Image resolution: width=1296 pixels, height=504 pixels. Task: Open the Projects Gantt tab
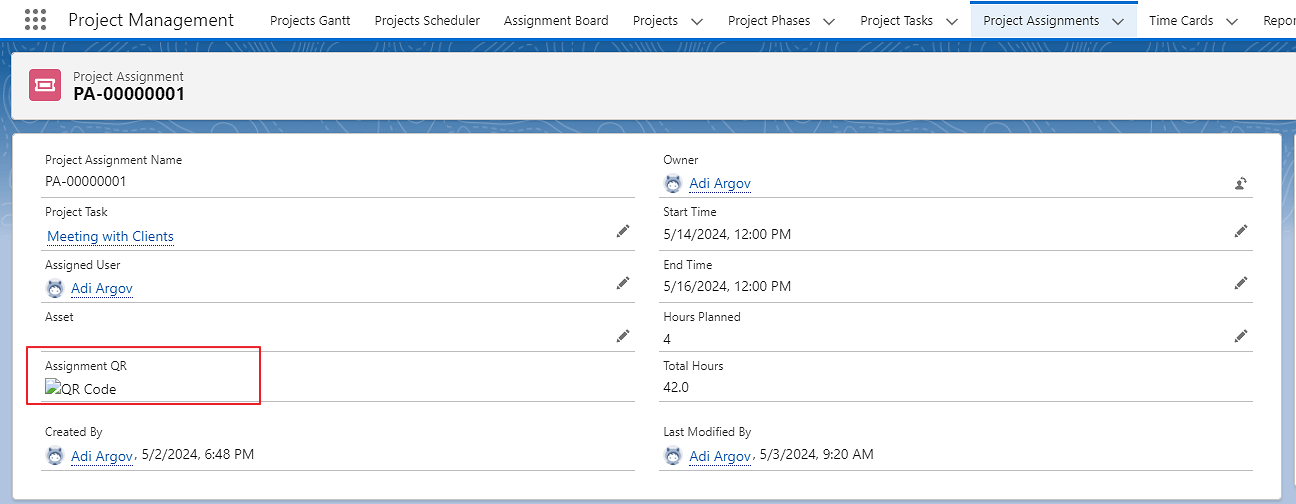[310, 21]
